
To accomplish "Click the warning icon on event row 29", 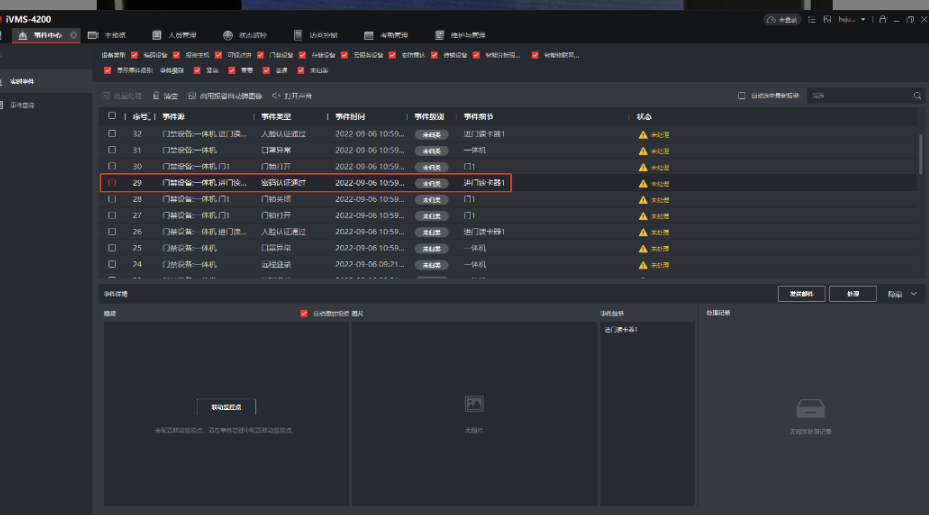I will [x=643, y=183].
